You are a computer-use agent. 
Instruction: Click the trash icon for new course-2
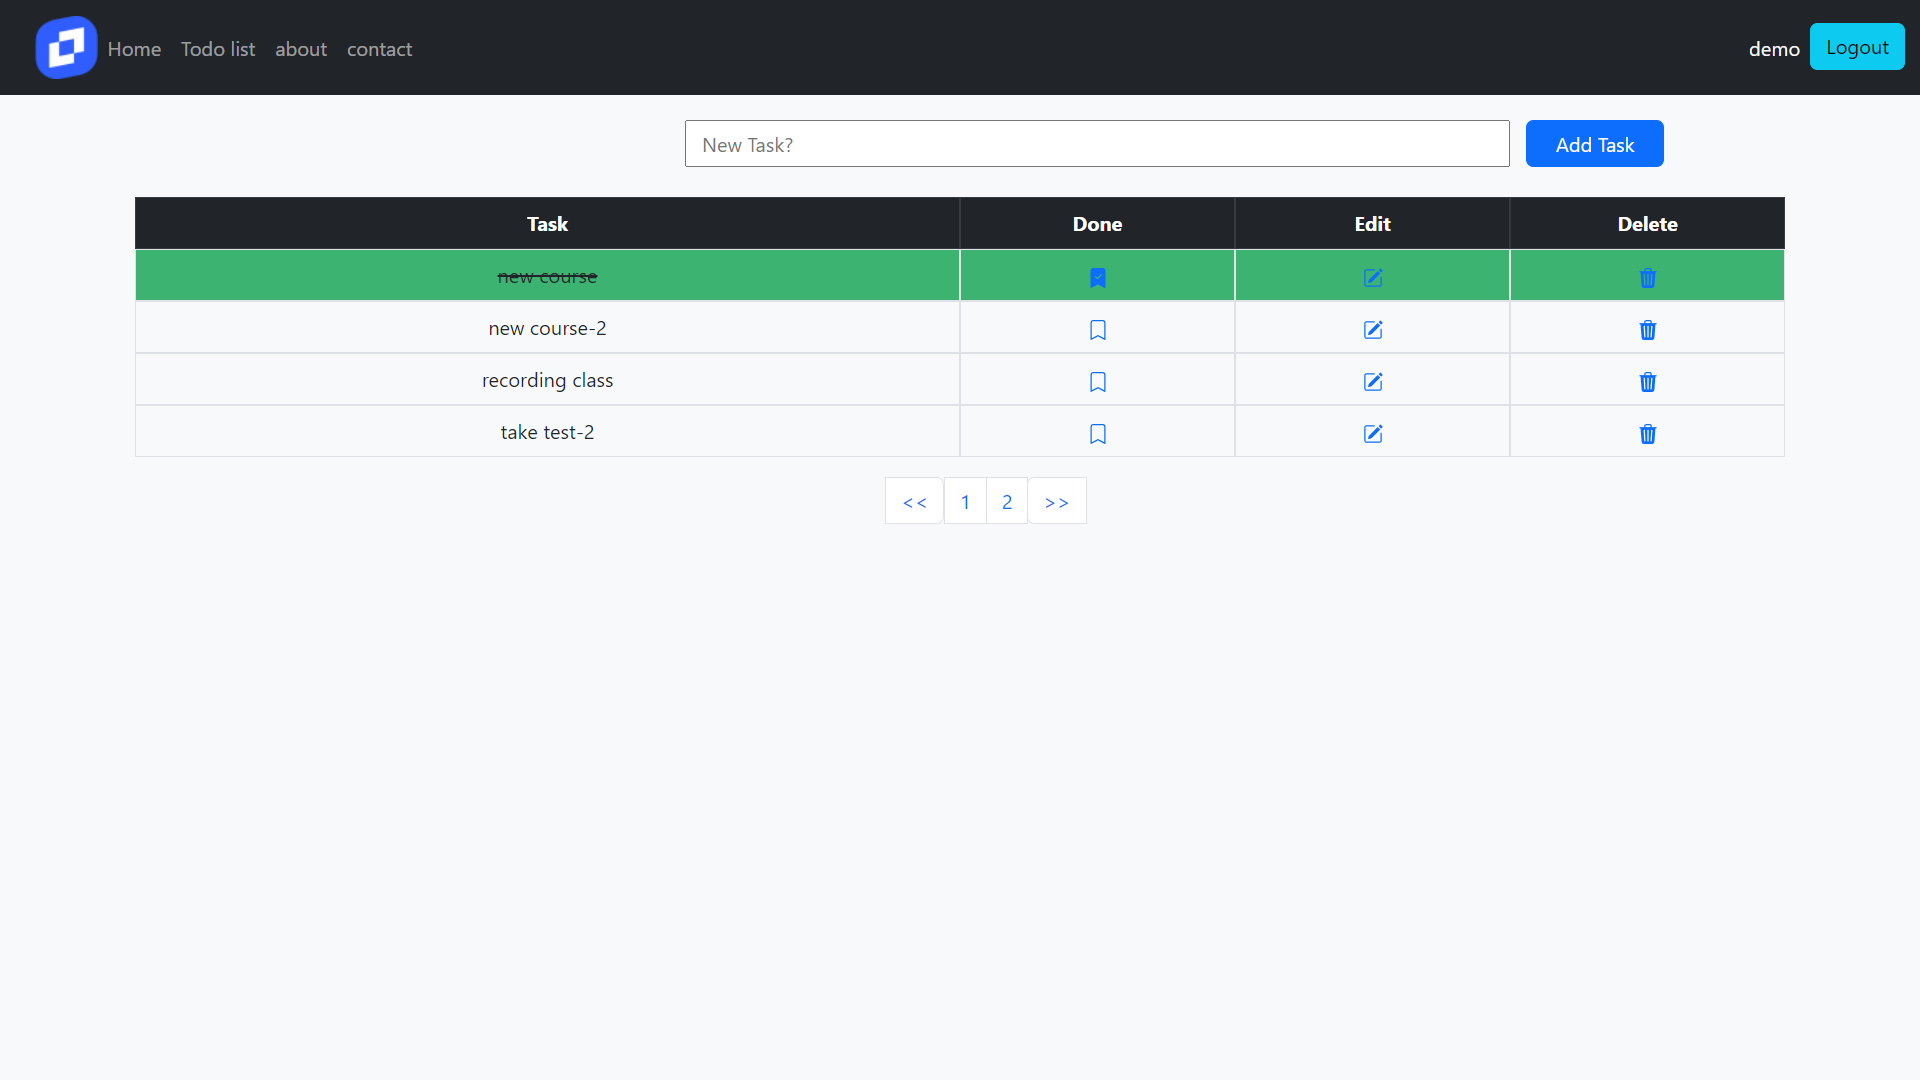tap(1647, 330)
